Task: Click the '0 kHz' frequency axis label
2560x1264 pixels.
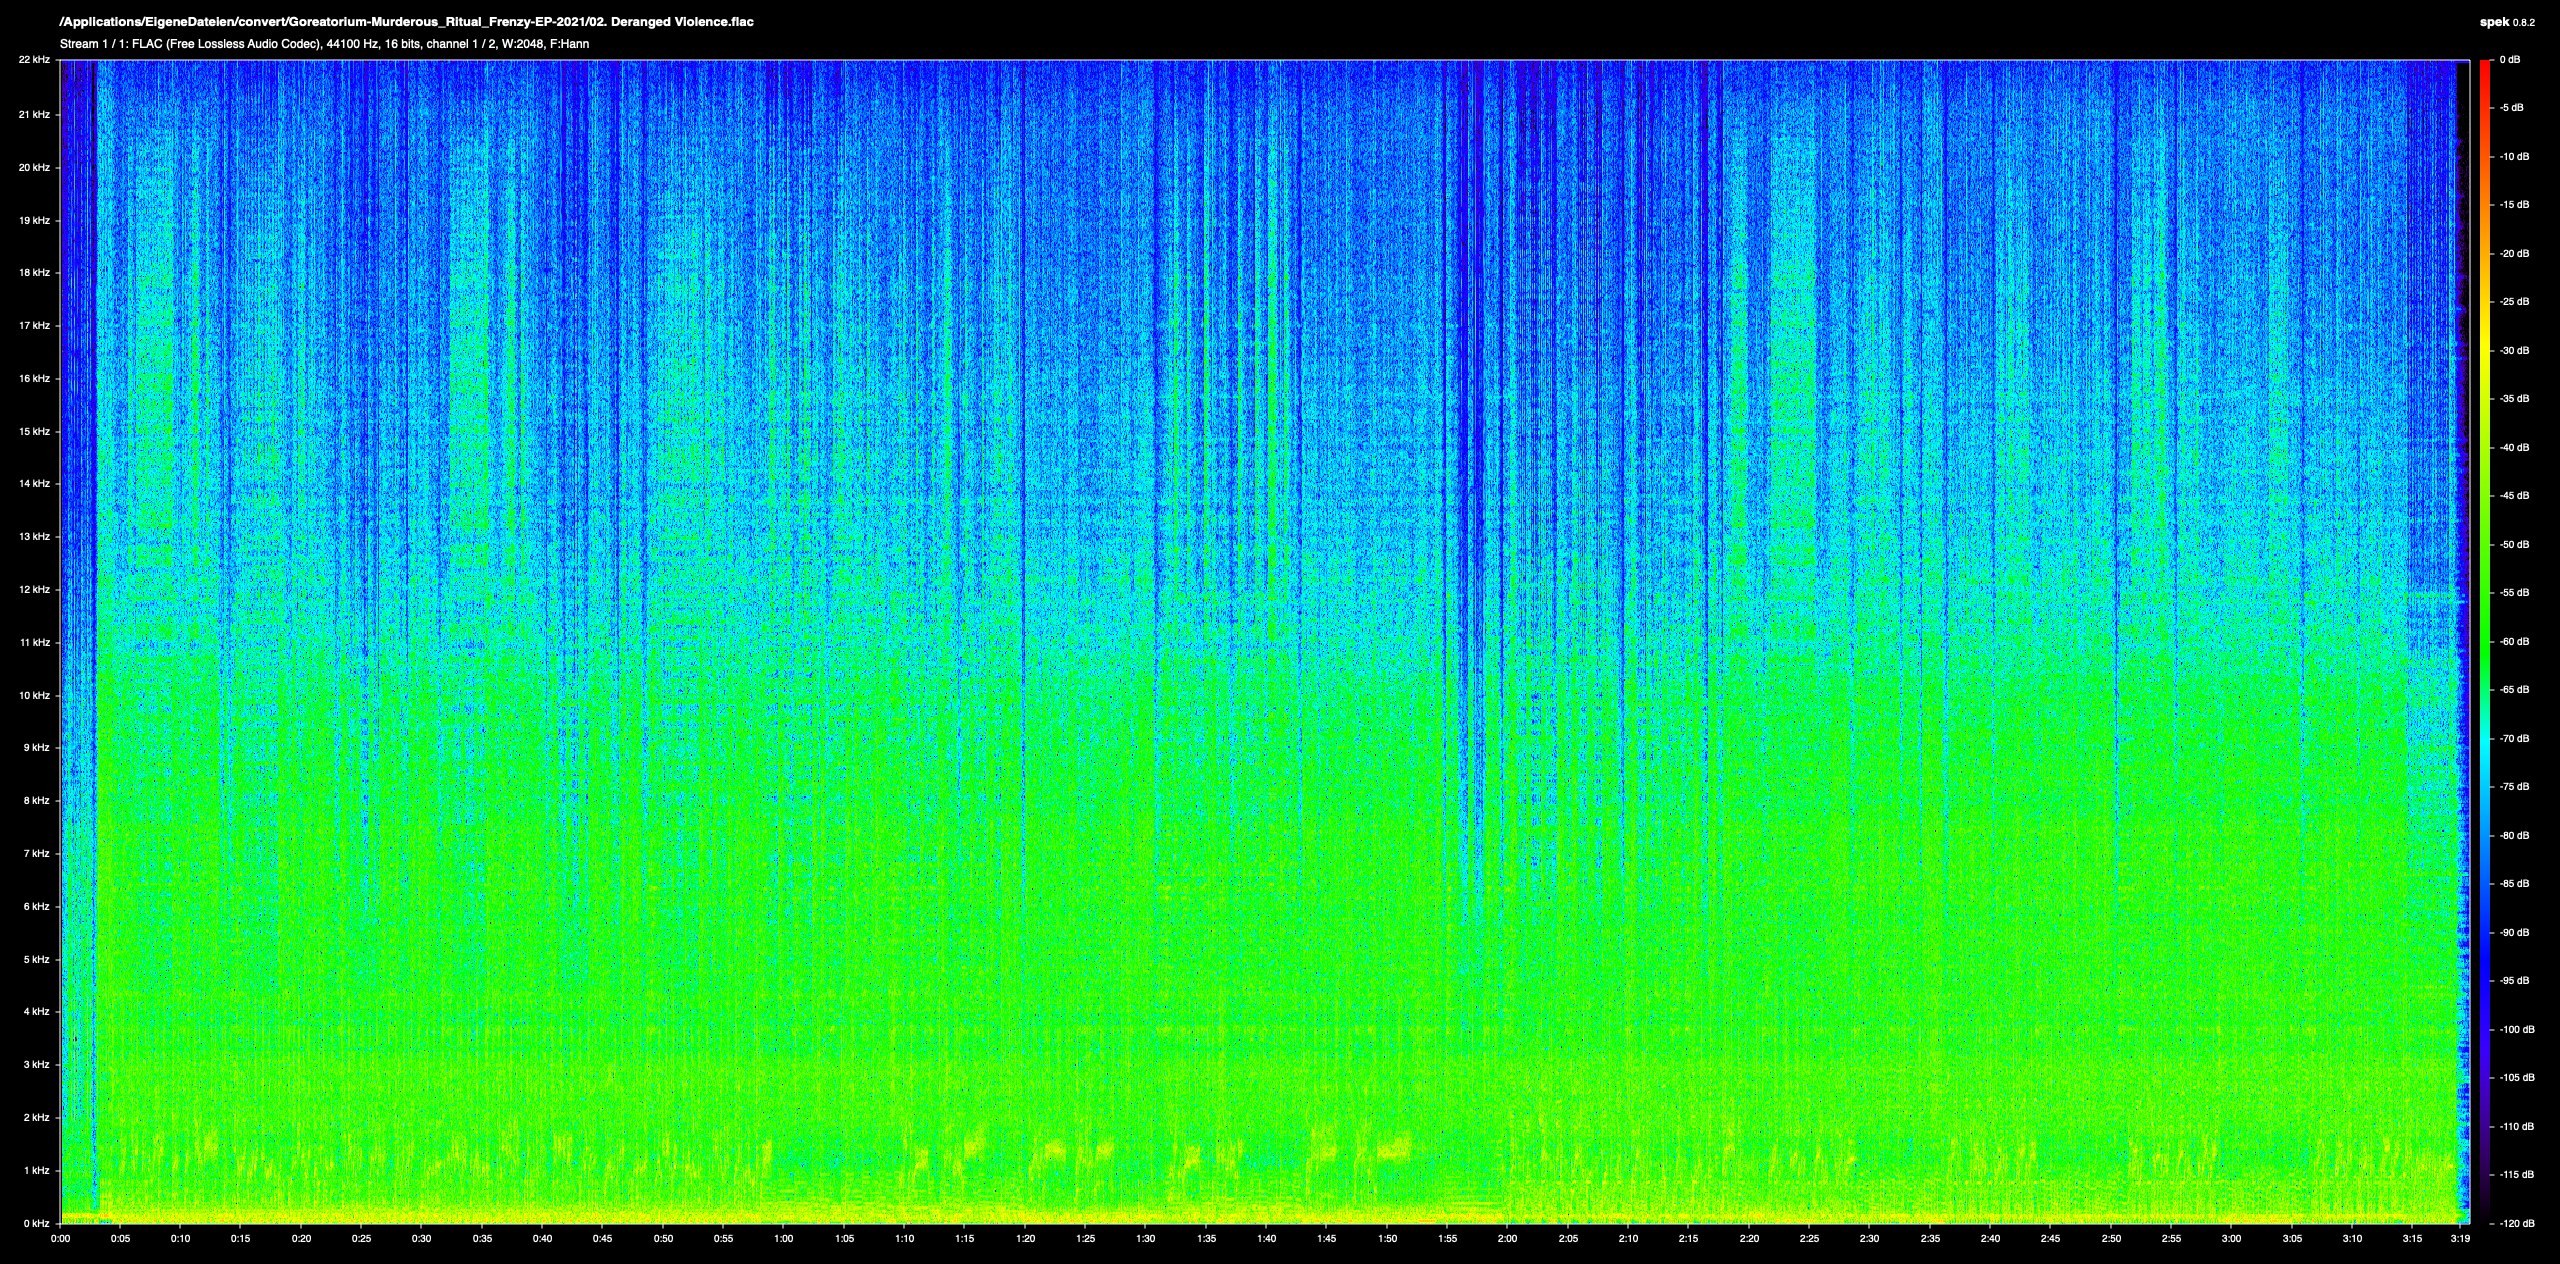Action: (x=36, y=1223)
